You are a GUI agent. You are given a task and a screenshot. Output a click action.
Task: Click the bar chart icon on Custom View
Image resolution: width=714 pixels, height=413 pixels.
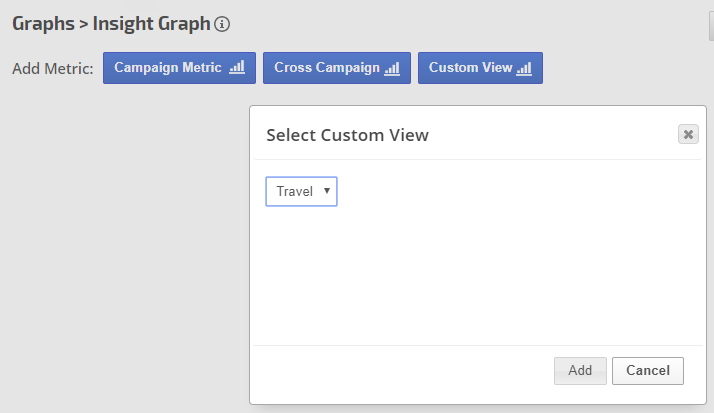[x=524, y=68]
